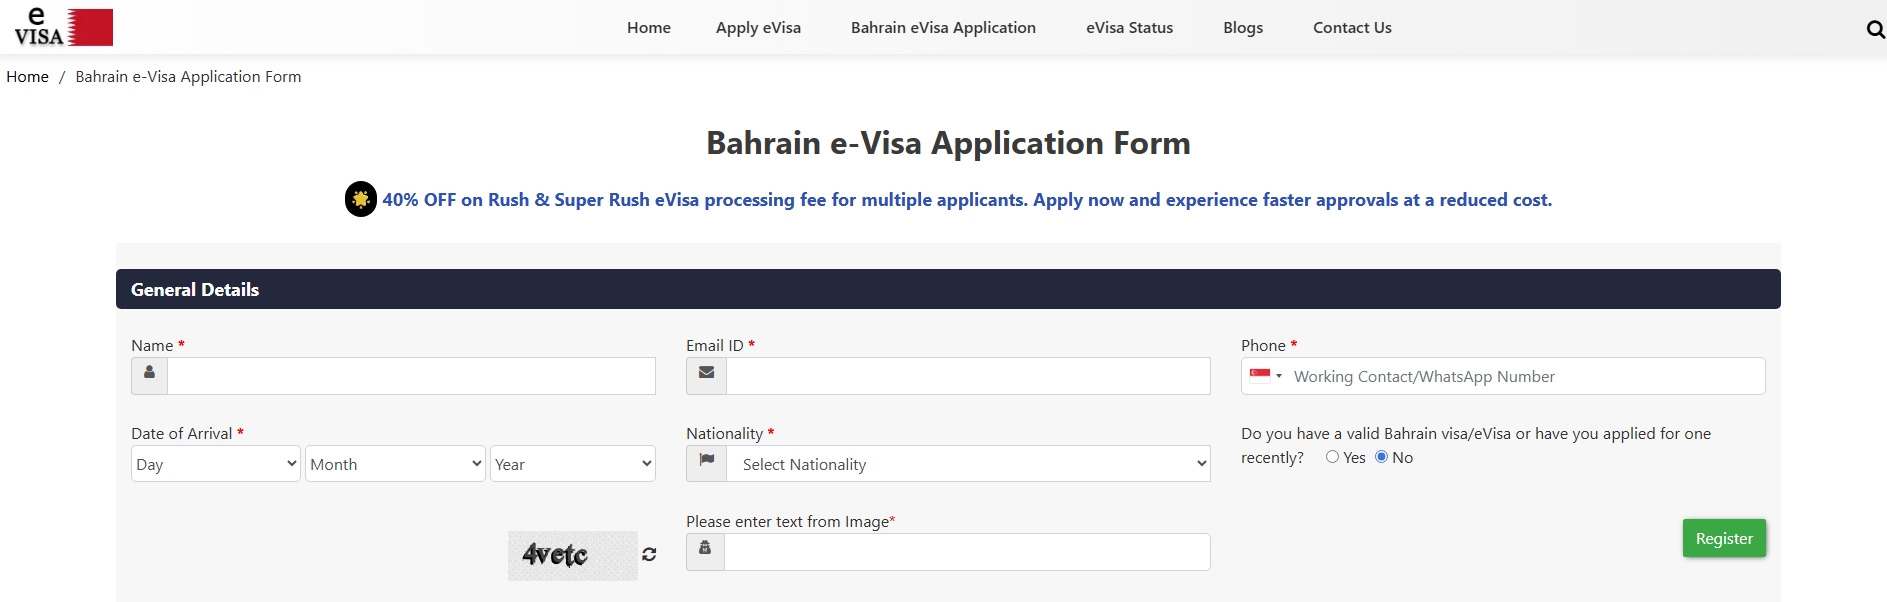Open Blogs menu item

1243,28
